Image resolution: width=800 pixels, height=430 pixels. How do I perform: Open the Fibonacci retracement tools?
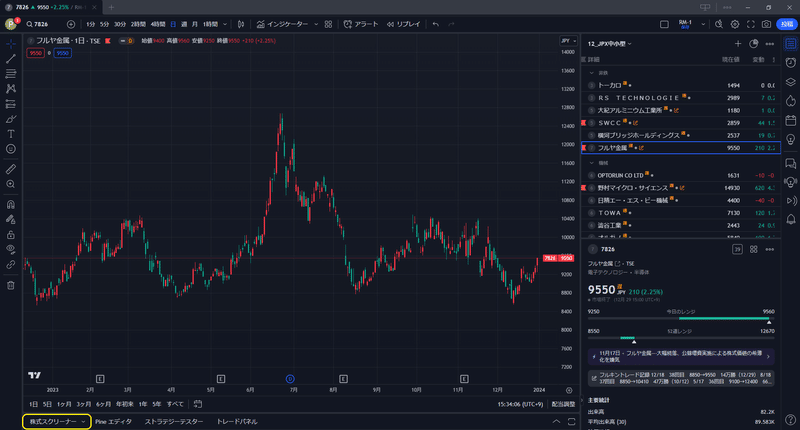(x=11, y=74)
